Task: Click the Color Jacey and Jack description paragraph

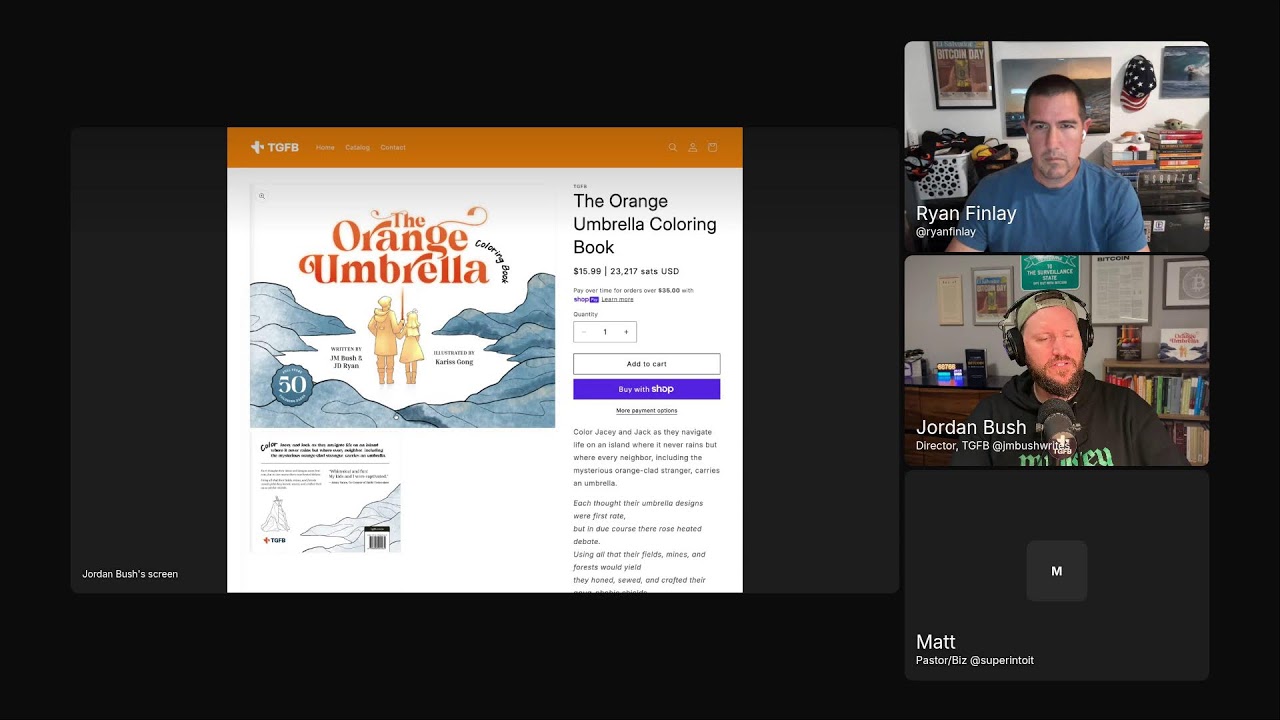Action: click(x=646, y=457)
